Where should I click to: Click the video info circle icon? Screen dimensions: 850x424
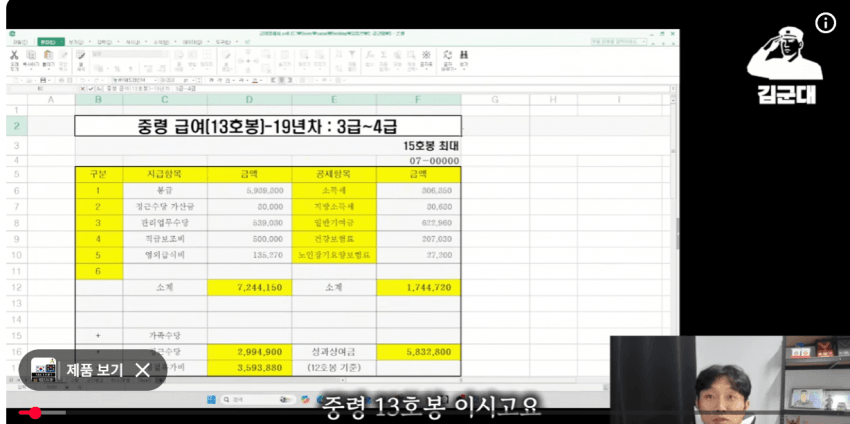click(826, 23)
